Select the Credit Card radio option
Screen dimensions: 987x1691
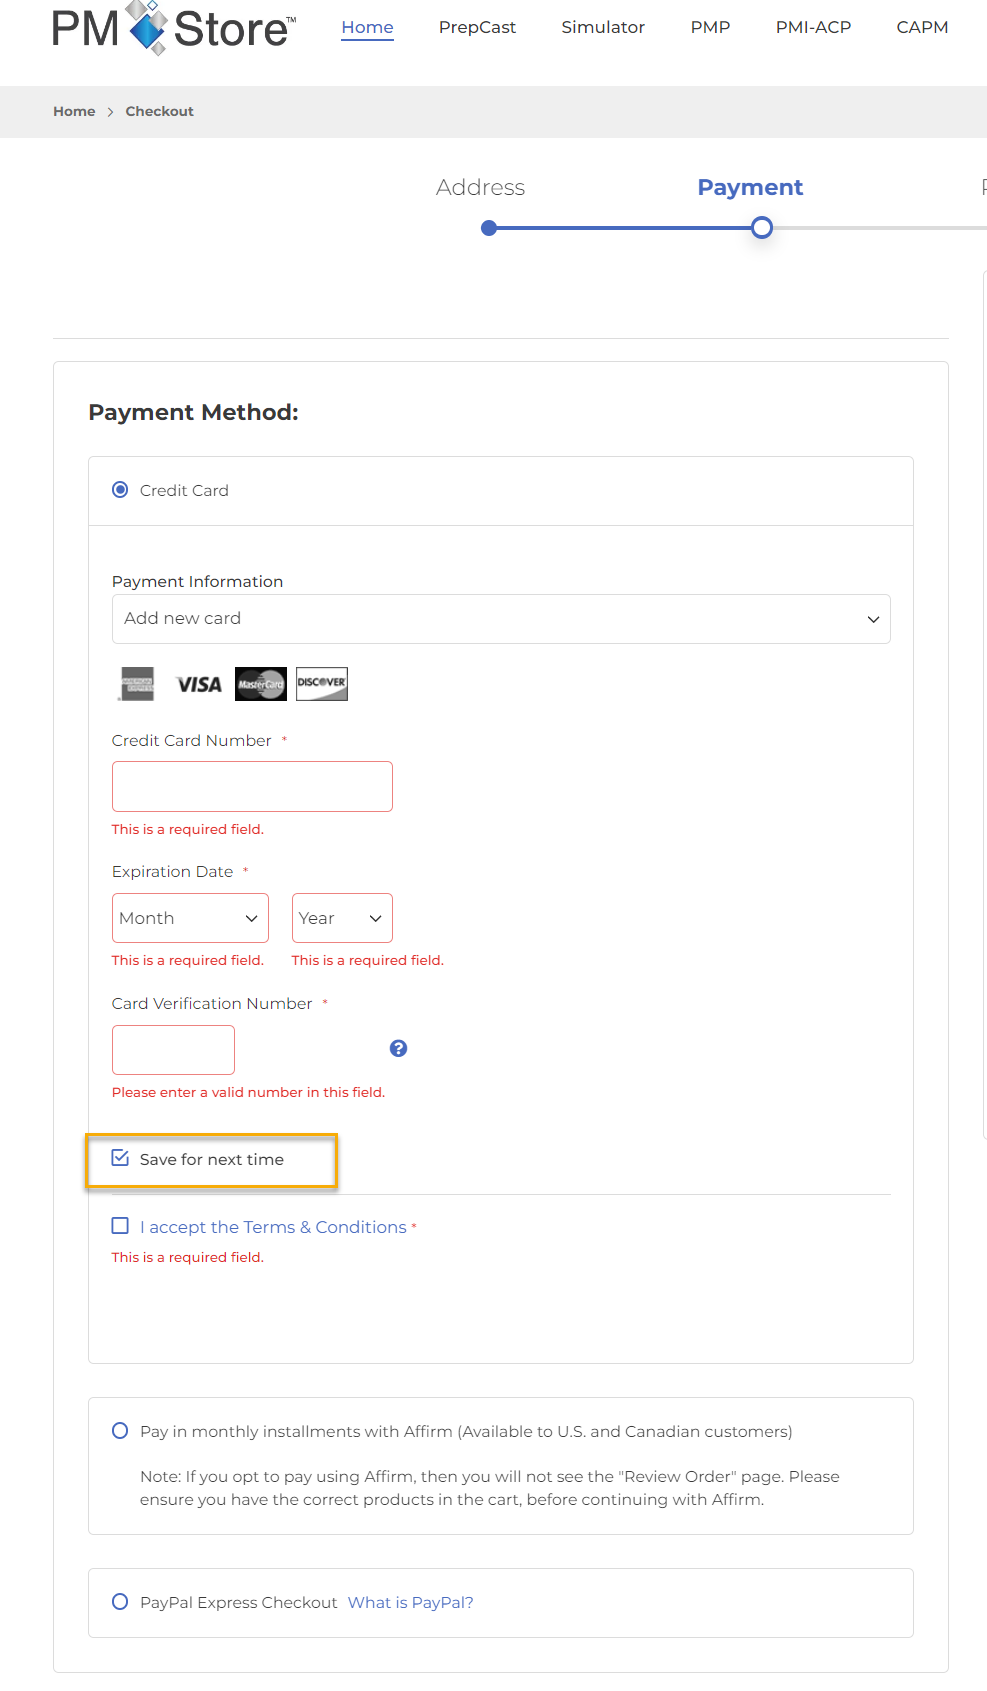(120, 490)
